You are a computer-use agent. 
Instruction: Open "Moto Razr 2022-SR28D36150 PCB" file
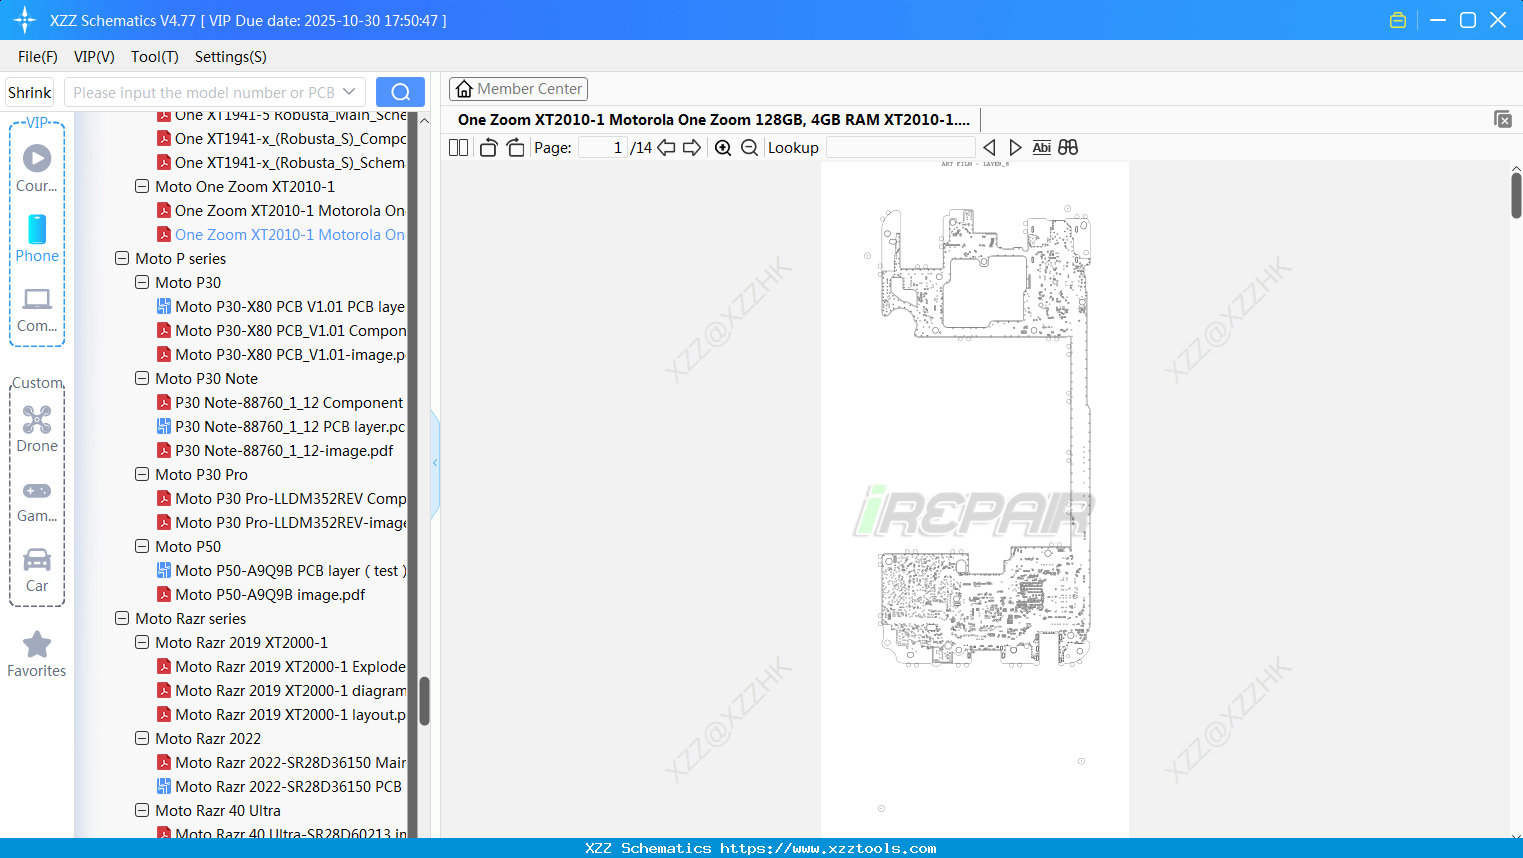pos(279,786)
